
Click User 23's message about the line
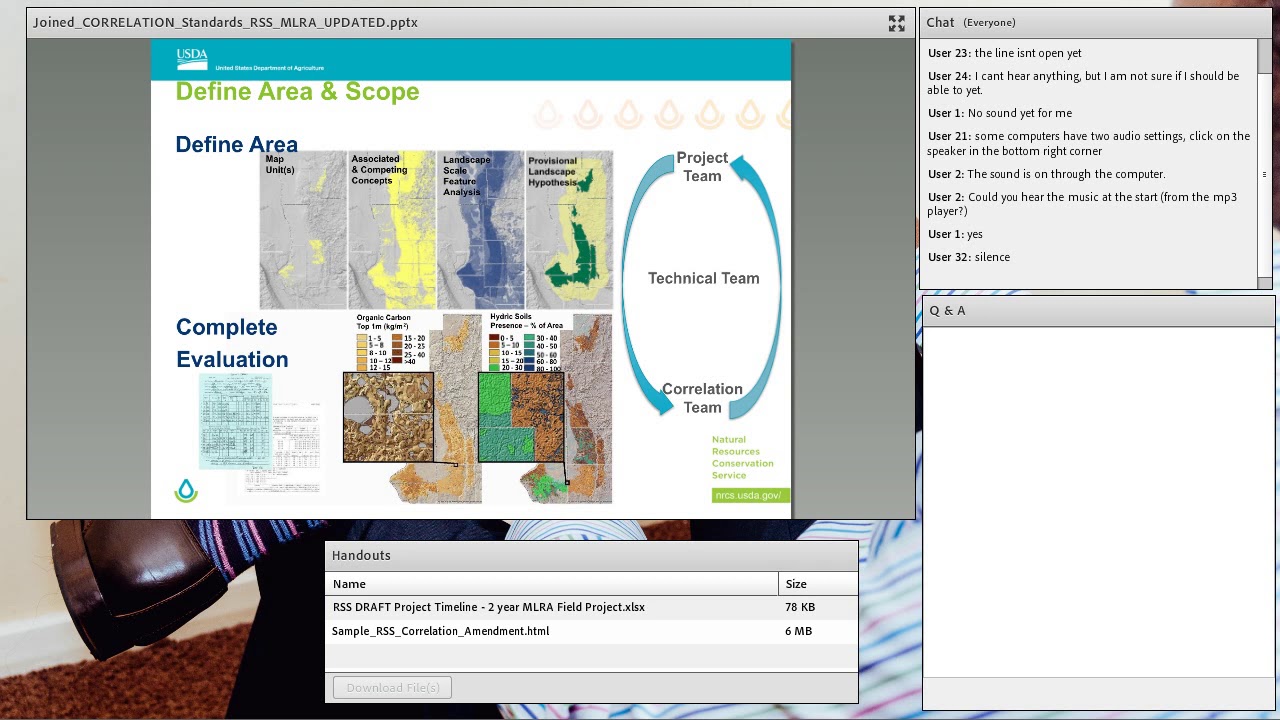(x=1004, y=53)
